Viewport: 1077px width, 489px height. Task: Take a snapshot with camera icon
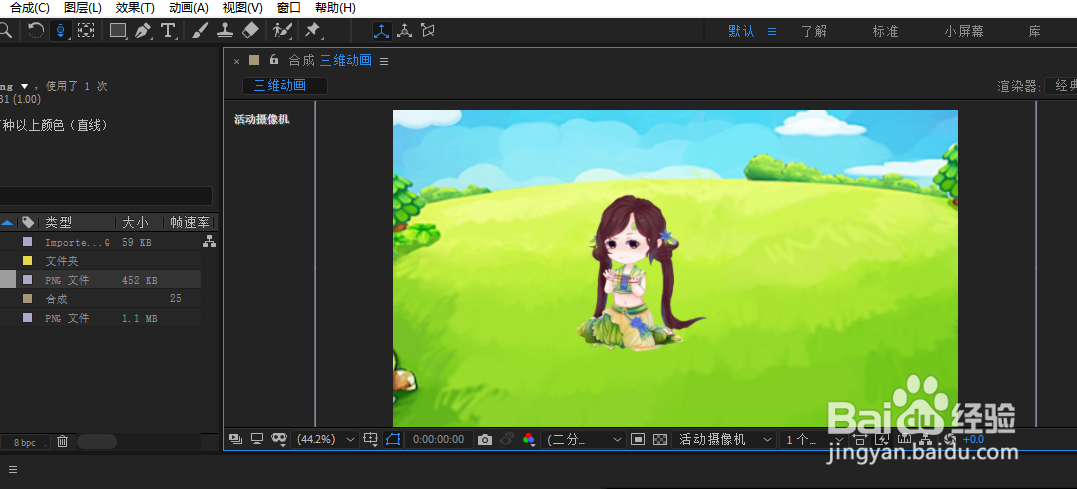485,440
